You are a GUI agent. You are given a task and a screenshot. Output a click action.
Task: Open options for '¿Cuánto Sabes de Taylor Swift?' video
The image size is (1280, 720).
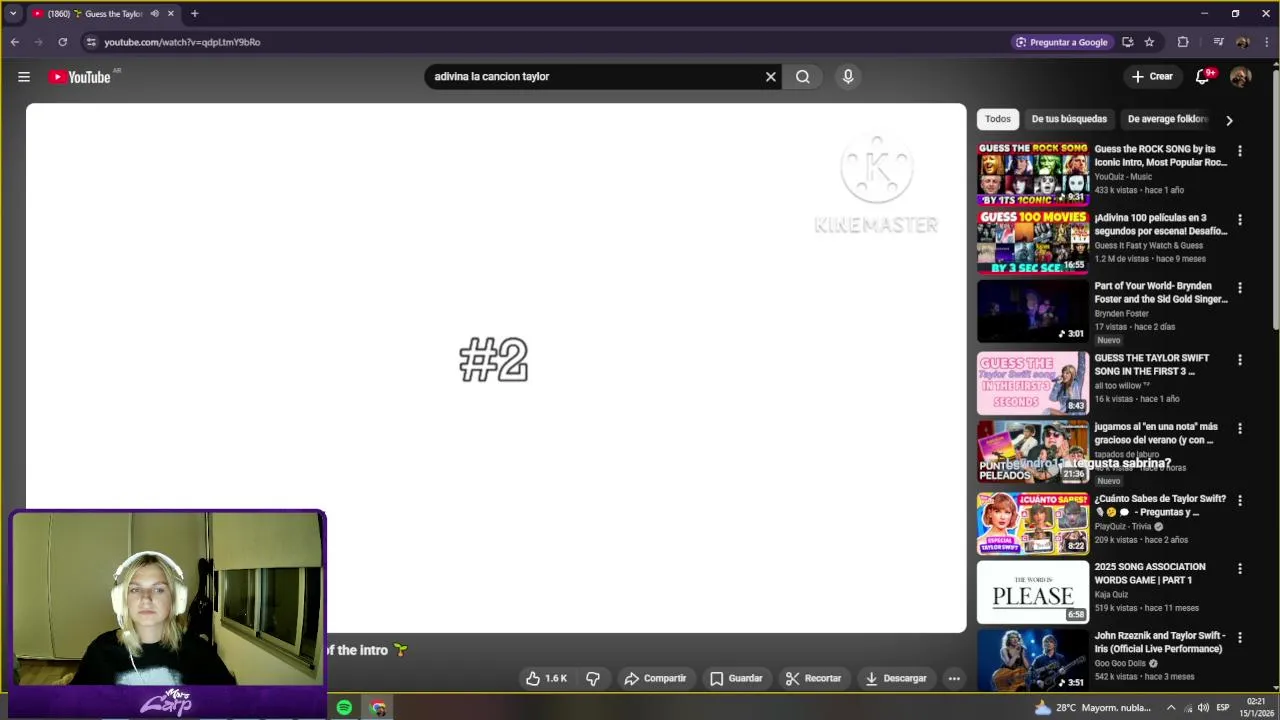point(1240,500)
